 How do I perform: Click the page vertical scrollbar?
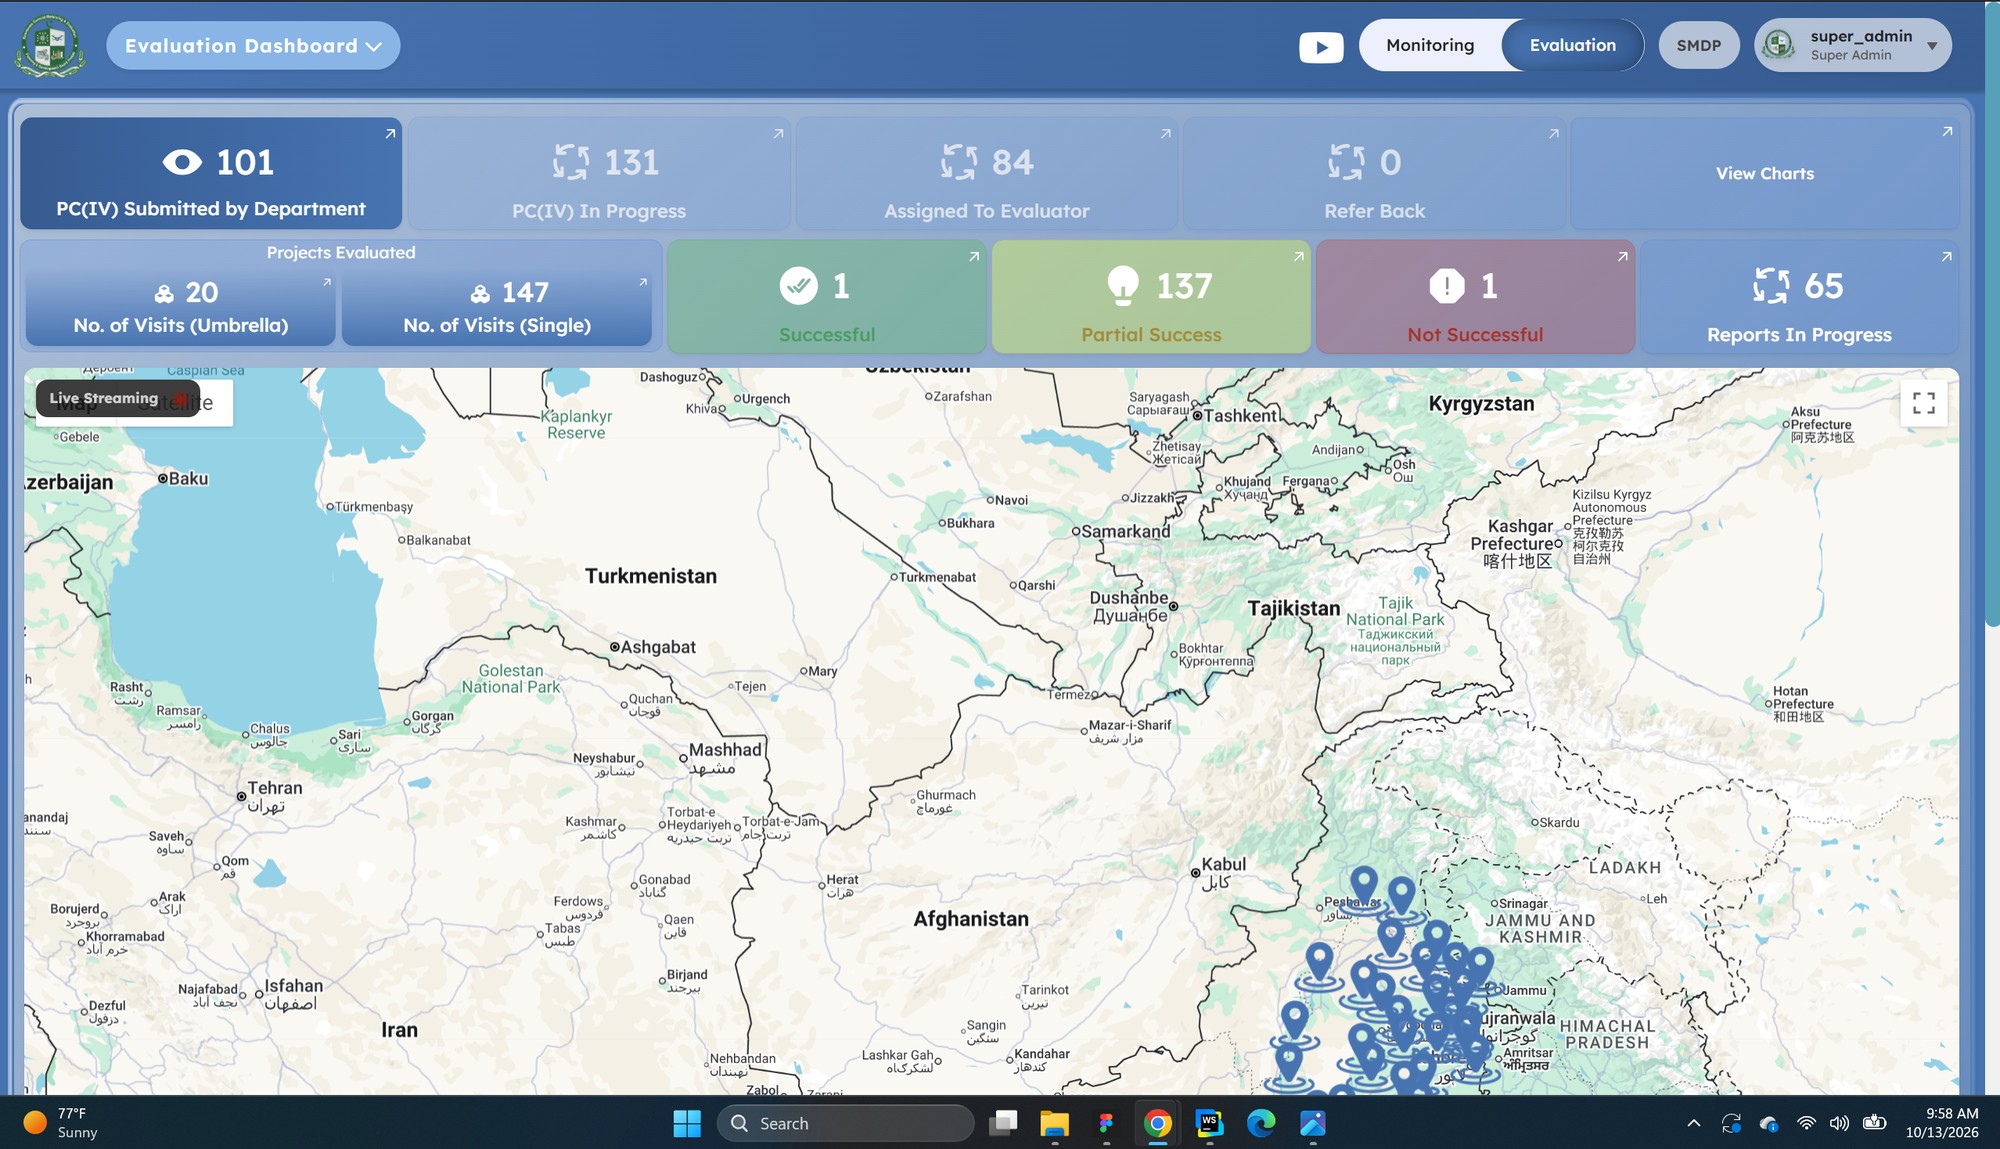coord(1992,315)
